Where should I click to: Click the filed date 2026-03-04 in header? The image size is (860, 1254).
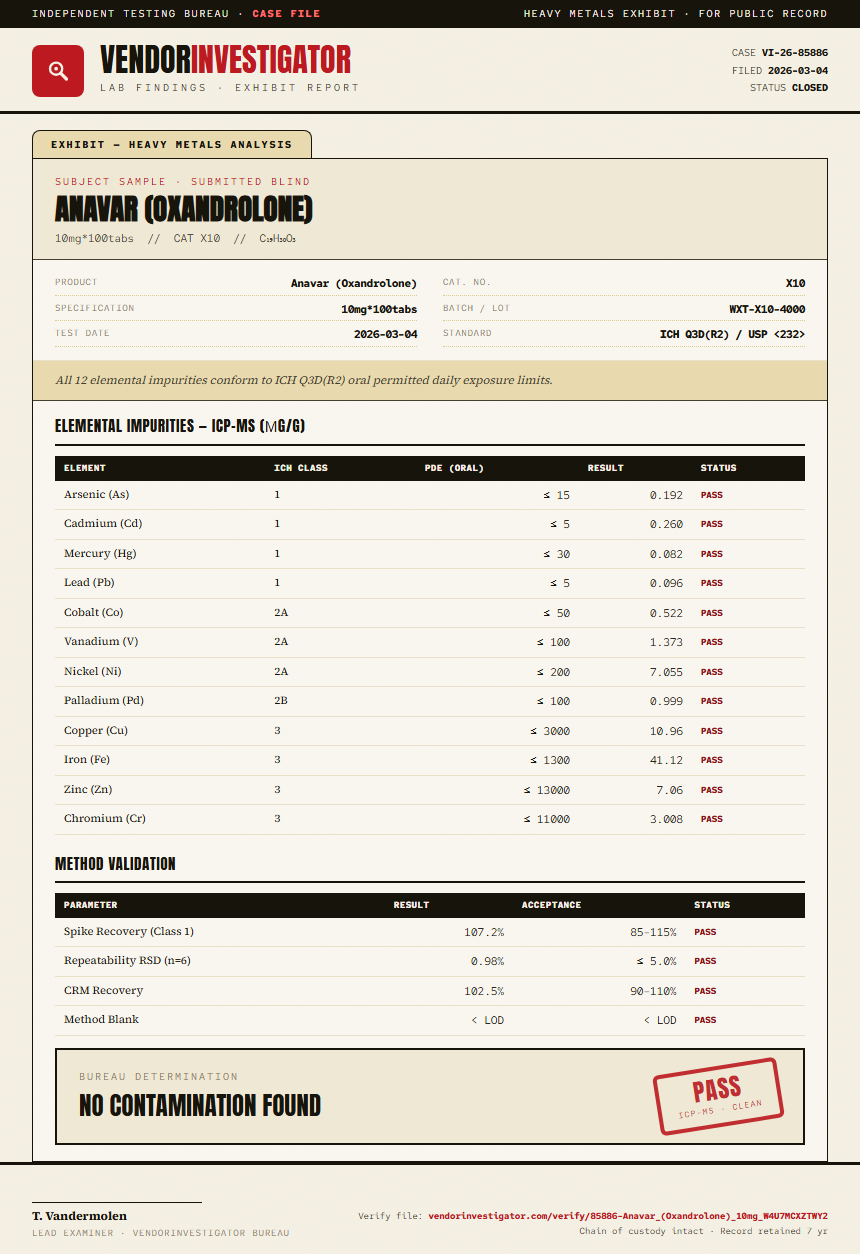click(798, 70)
